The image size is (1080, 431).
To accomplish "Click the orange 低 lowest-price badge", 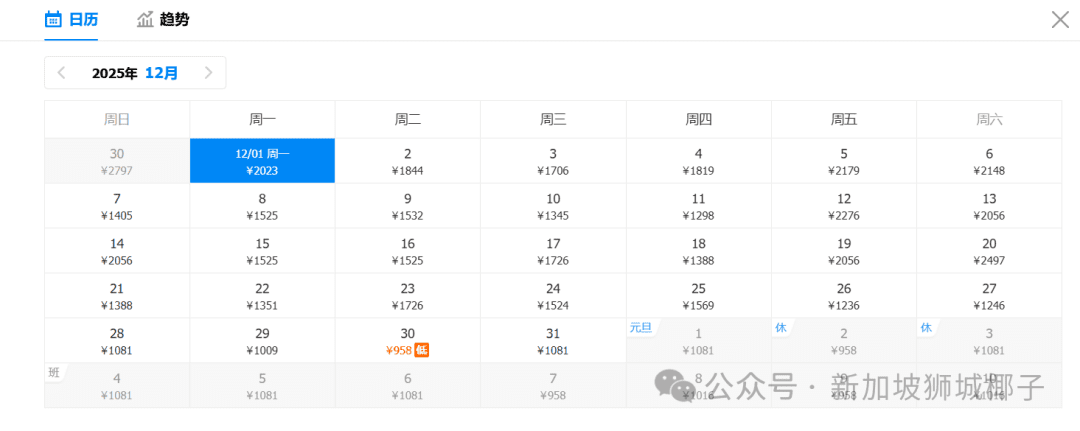I will point(422,350).
